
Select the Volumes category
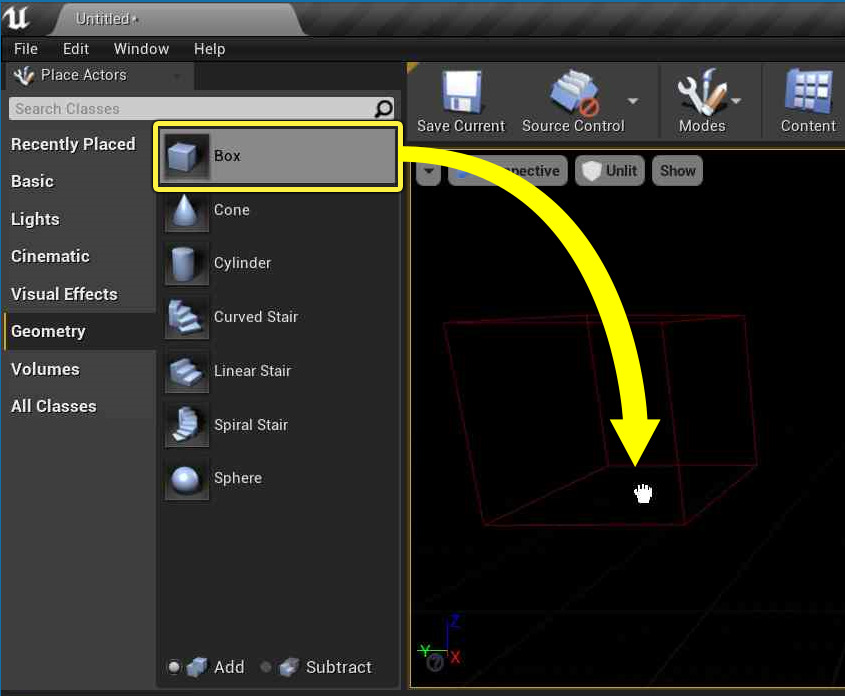click(46, 369)
